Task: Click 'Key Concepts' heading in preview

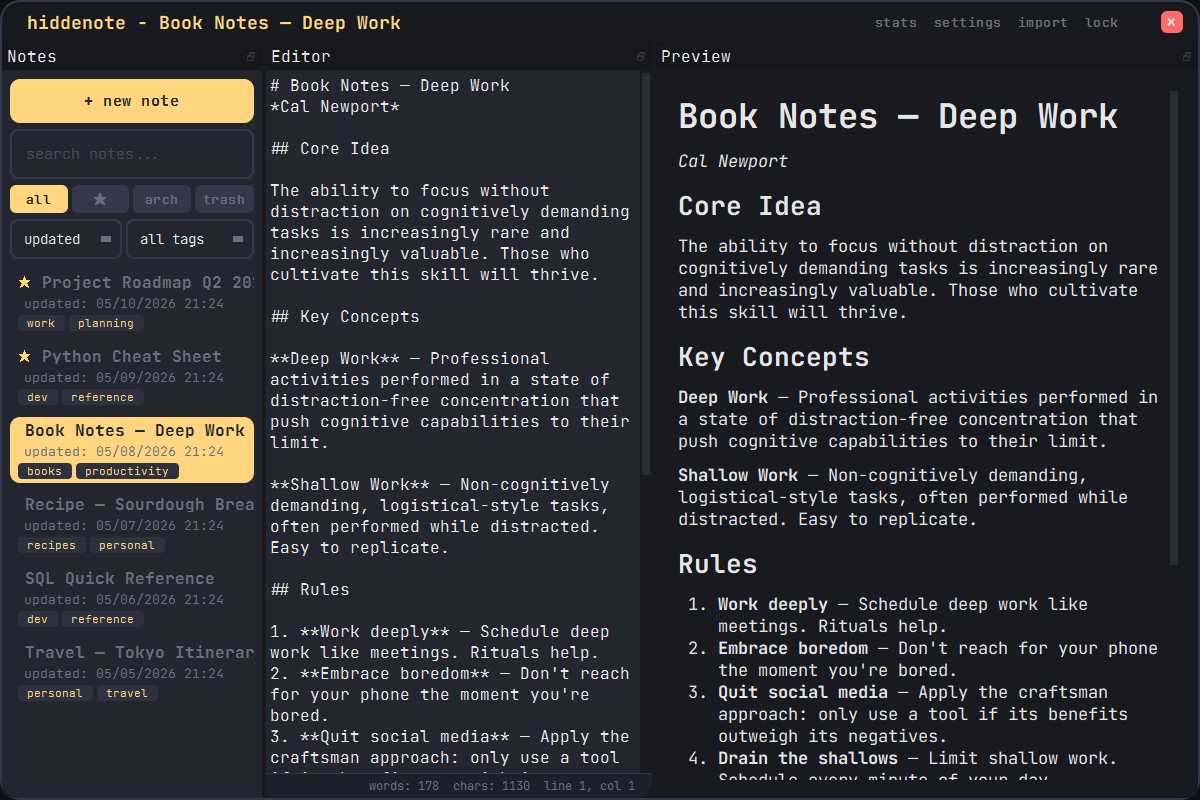Action: point(773,357)
